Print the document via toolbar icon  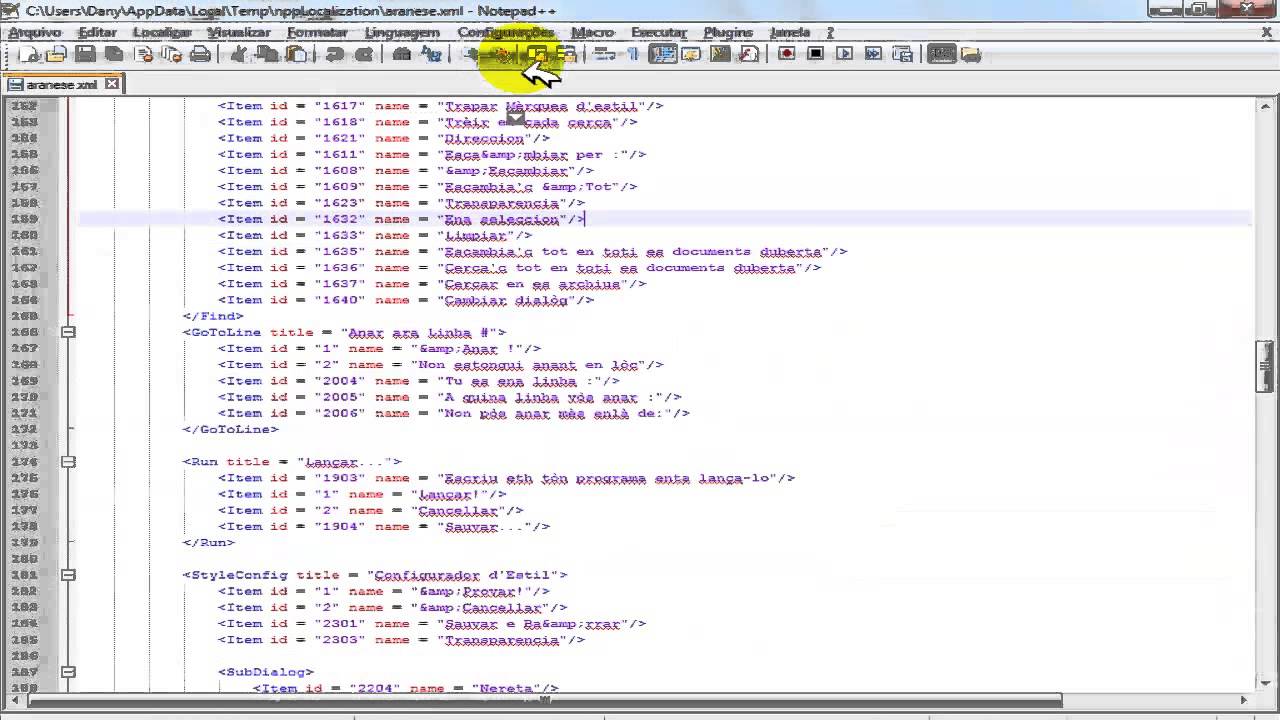[x=201, y=54]
